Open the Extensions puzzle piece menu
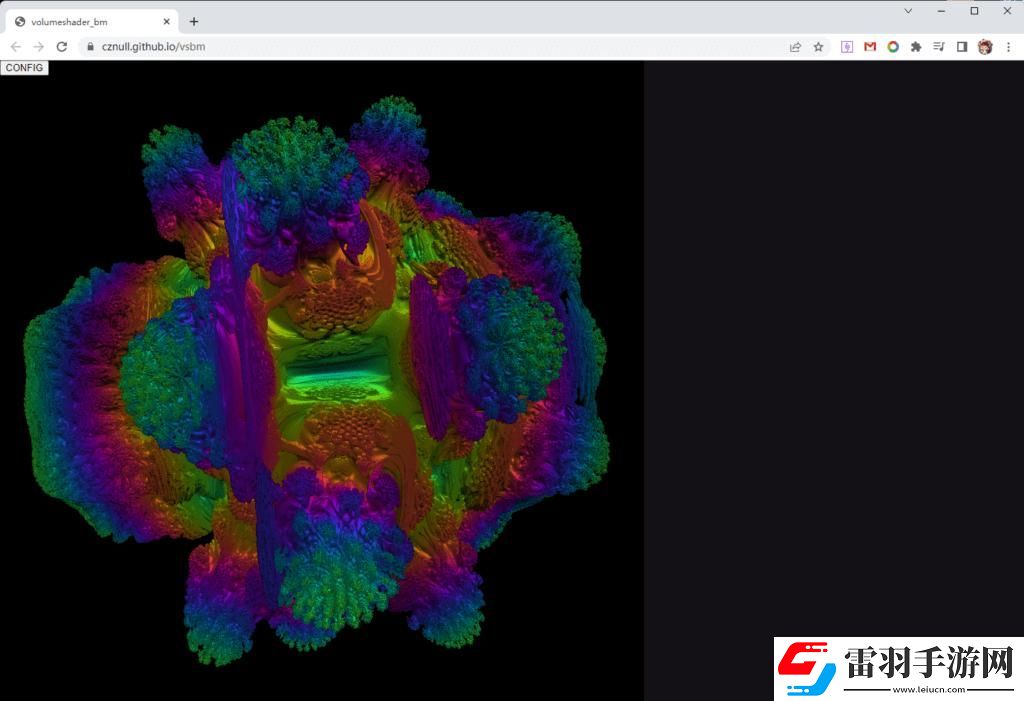The width and height of the screenshot is (1024, 701). tap(918, 46)
